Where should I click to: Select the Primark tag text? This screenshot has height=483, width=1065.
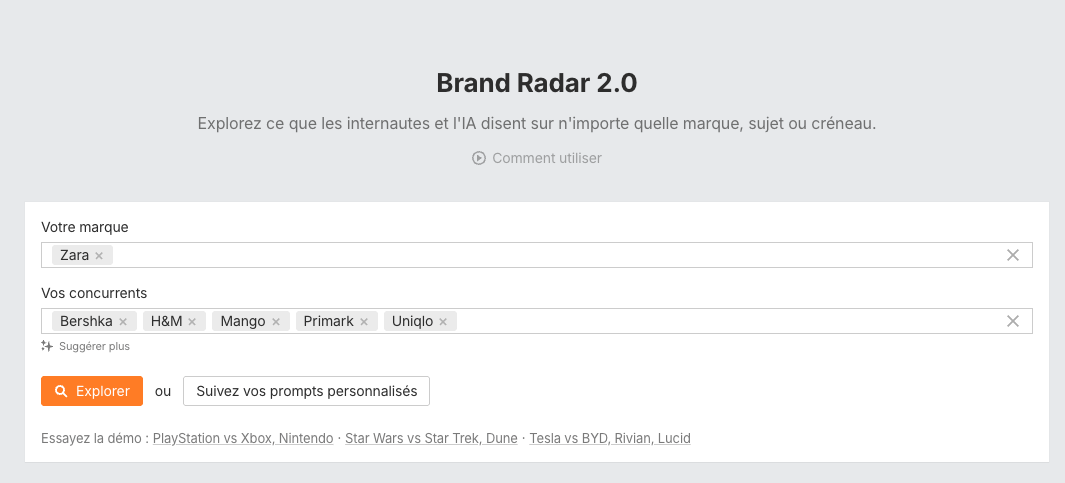click(x=329, y=321)
